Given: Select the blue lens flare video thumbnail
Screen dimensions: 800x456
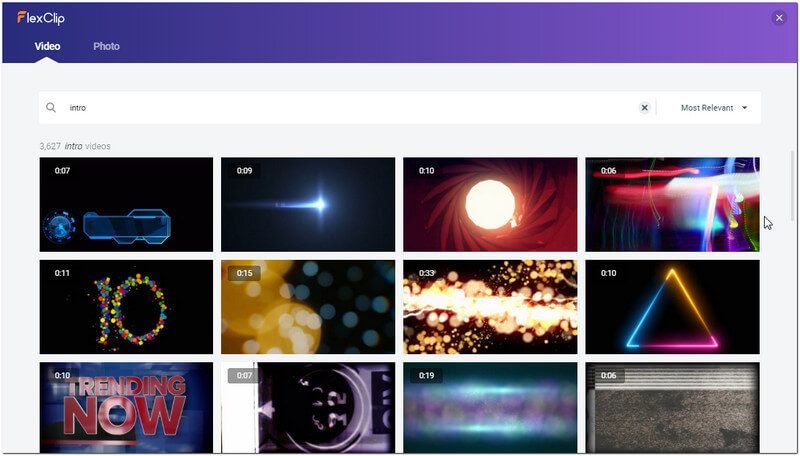Looking at the screenshot, I should pos(308,205).
